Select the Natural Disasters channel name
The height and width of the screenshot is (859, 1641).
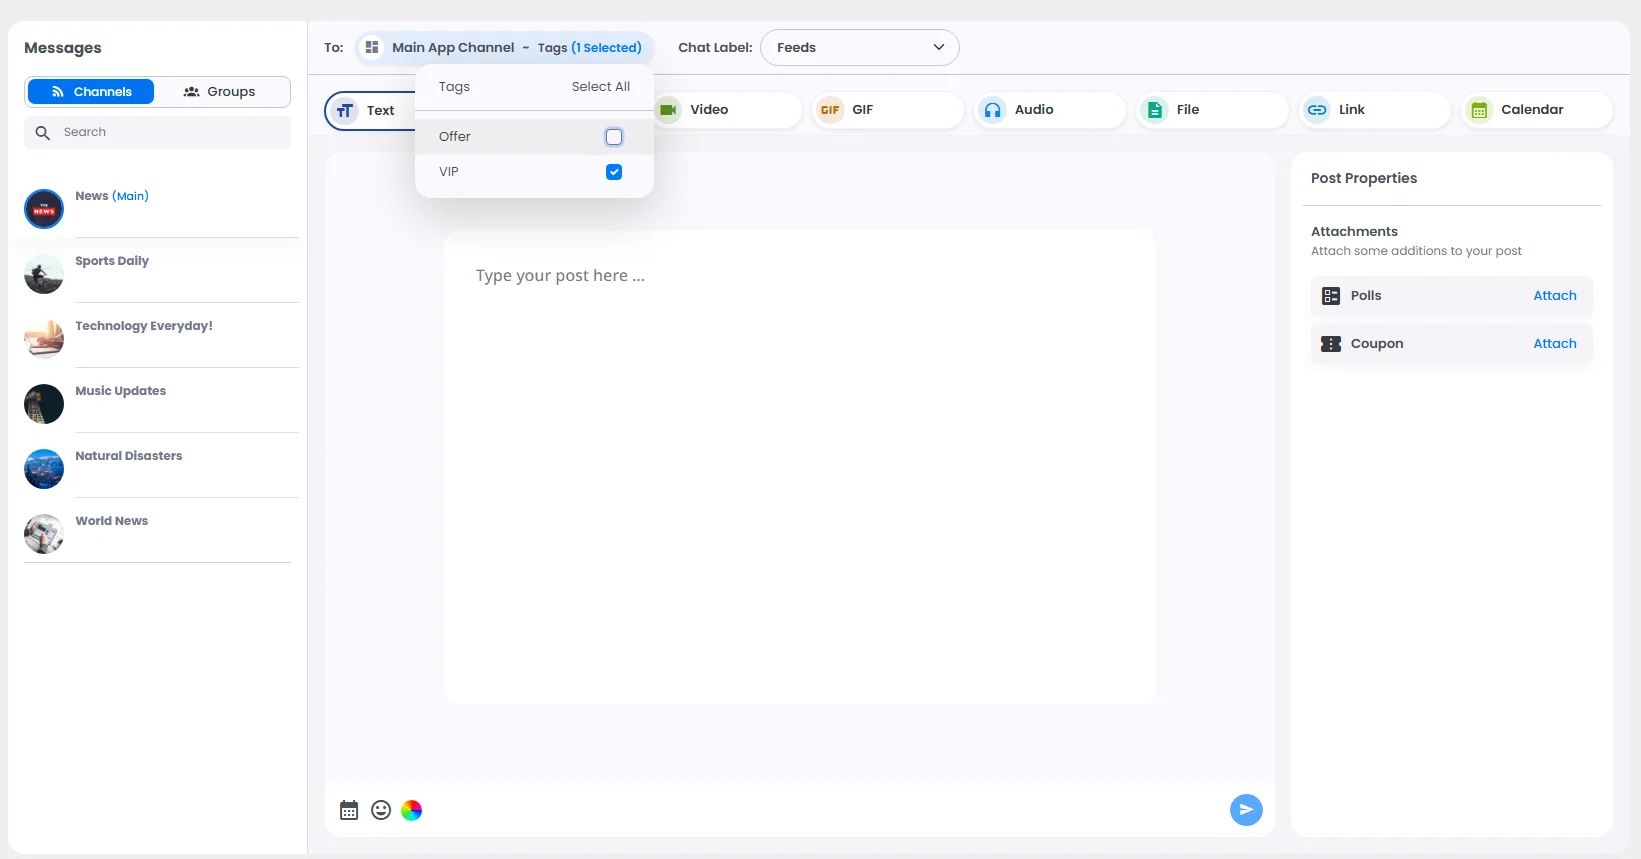coord(129,456)
